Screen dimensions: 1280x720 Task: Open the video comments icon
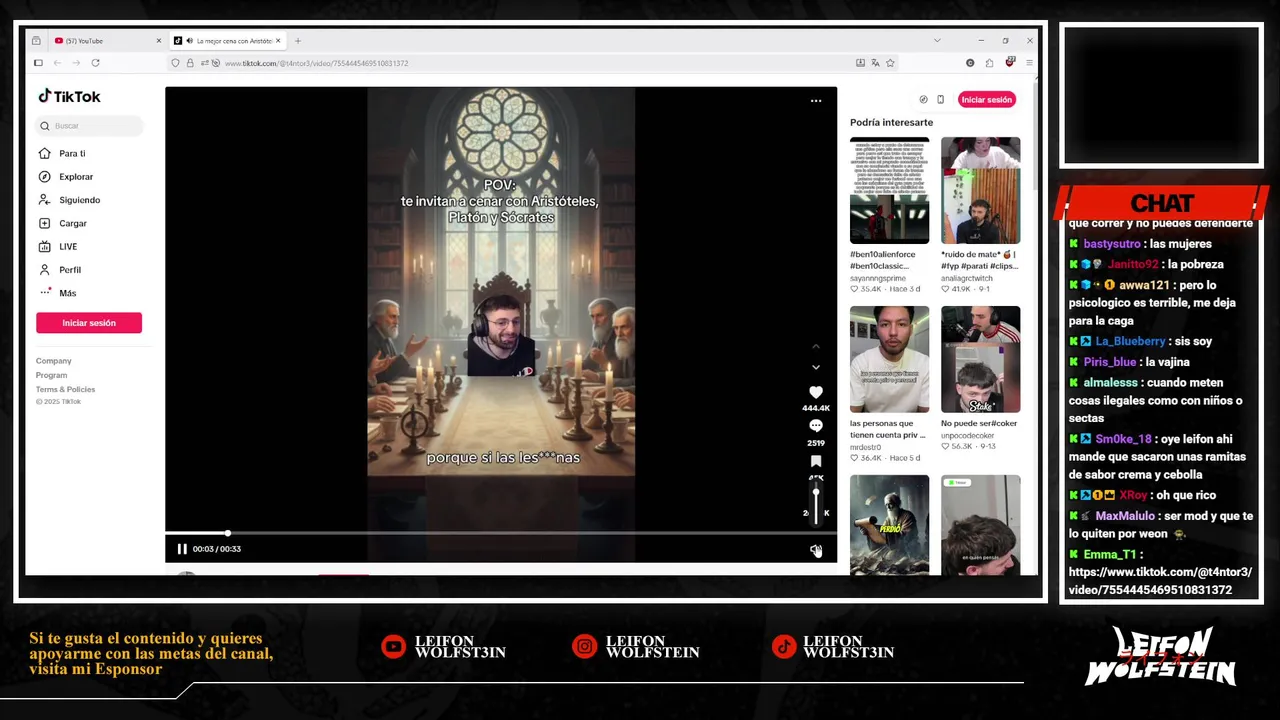click(816, 427)
